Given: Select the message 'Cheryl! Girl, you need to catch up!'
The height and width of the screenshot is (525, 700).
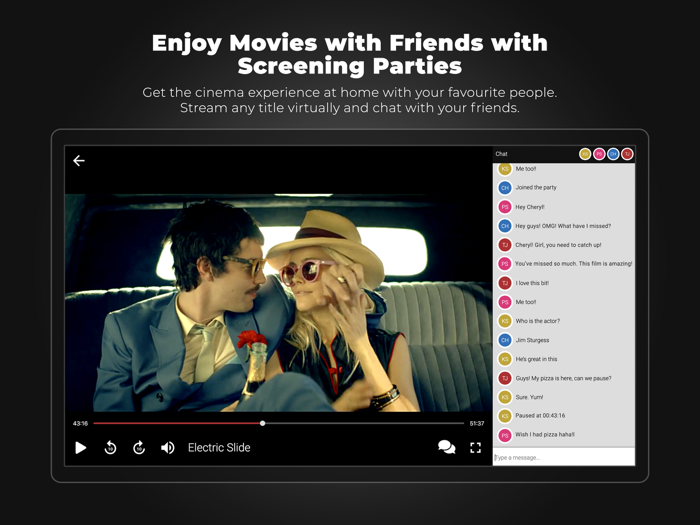Looking at the screenshot, I should [558, 245].
